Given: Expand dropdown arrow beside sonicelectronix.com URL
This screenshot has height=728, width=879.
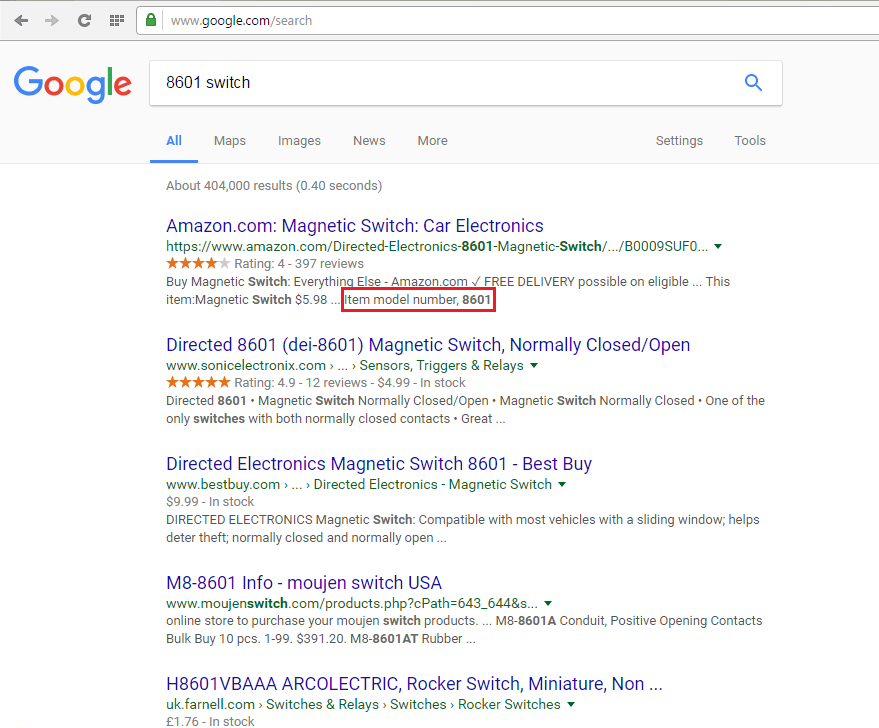Looking at the screenshot, I should pyautogui.click(x=534, y=365).
